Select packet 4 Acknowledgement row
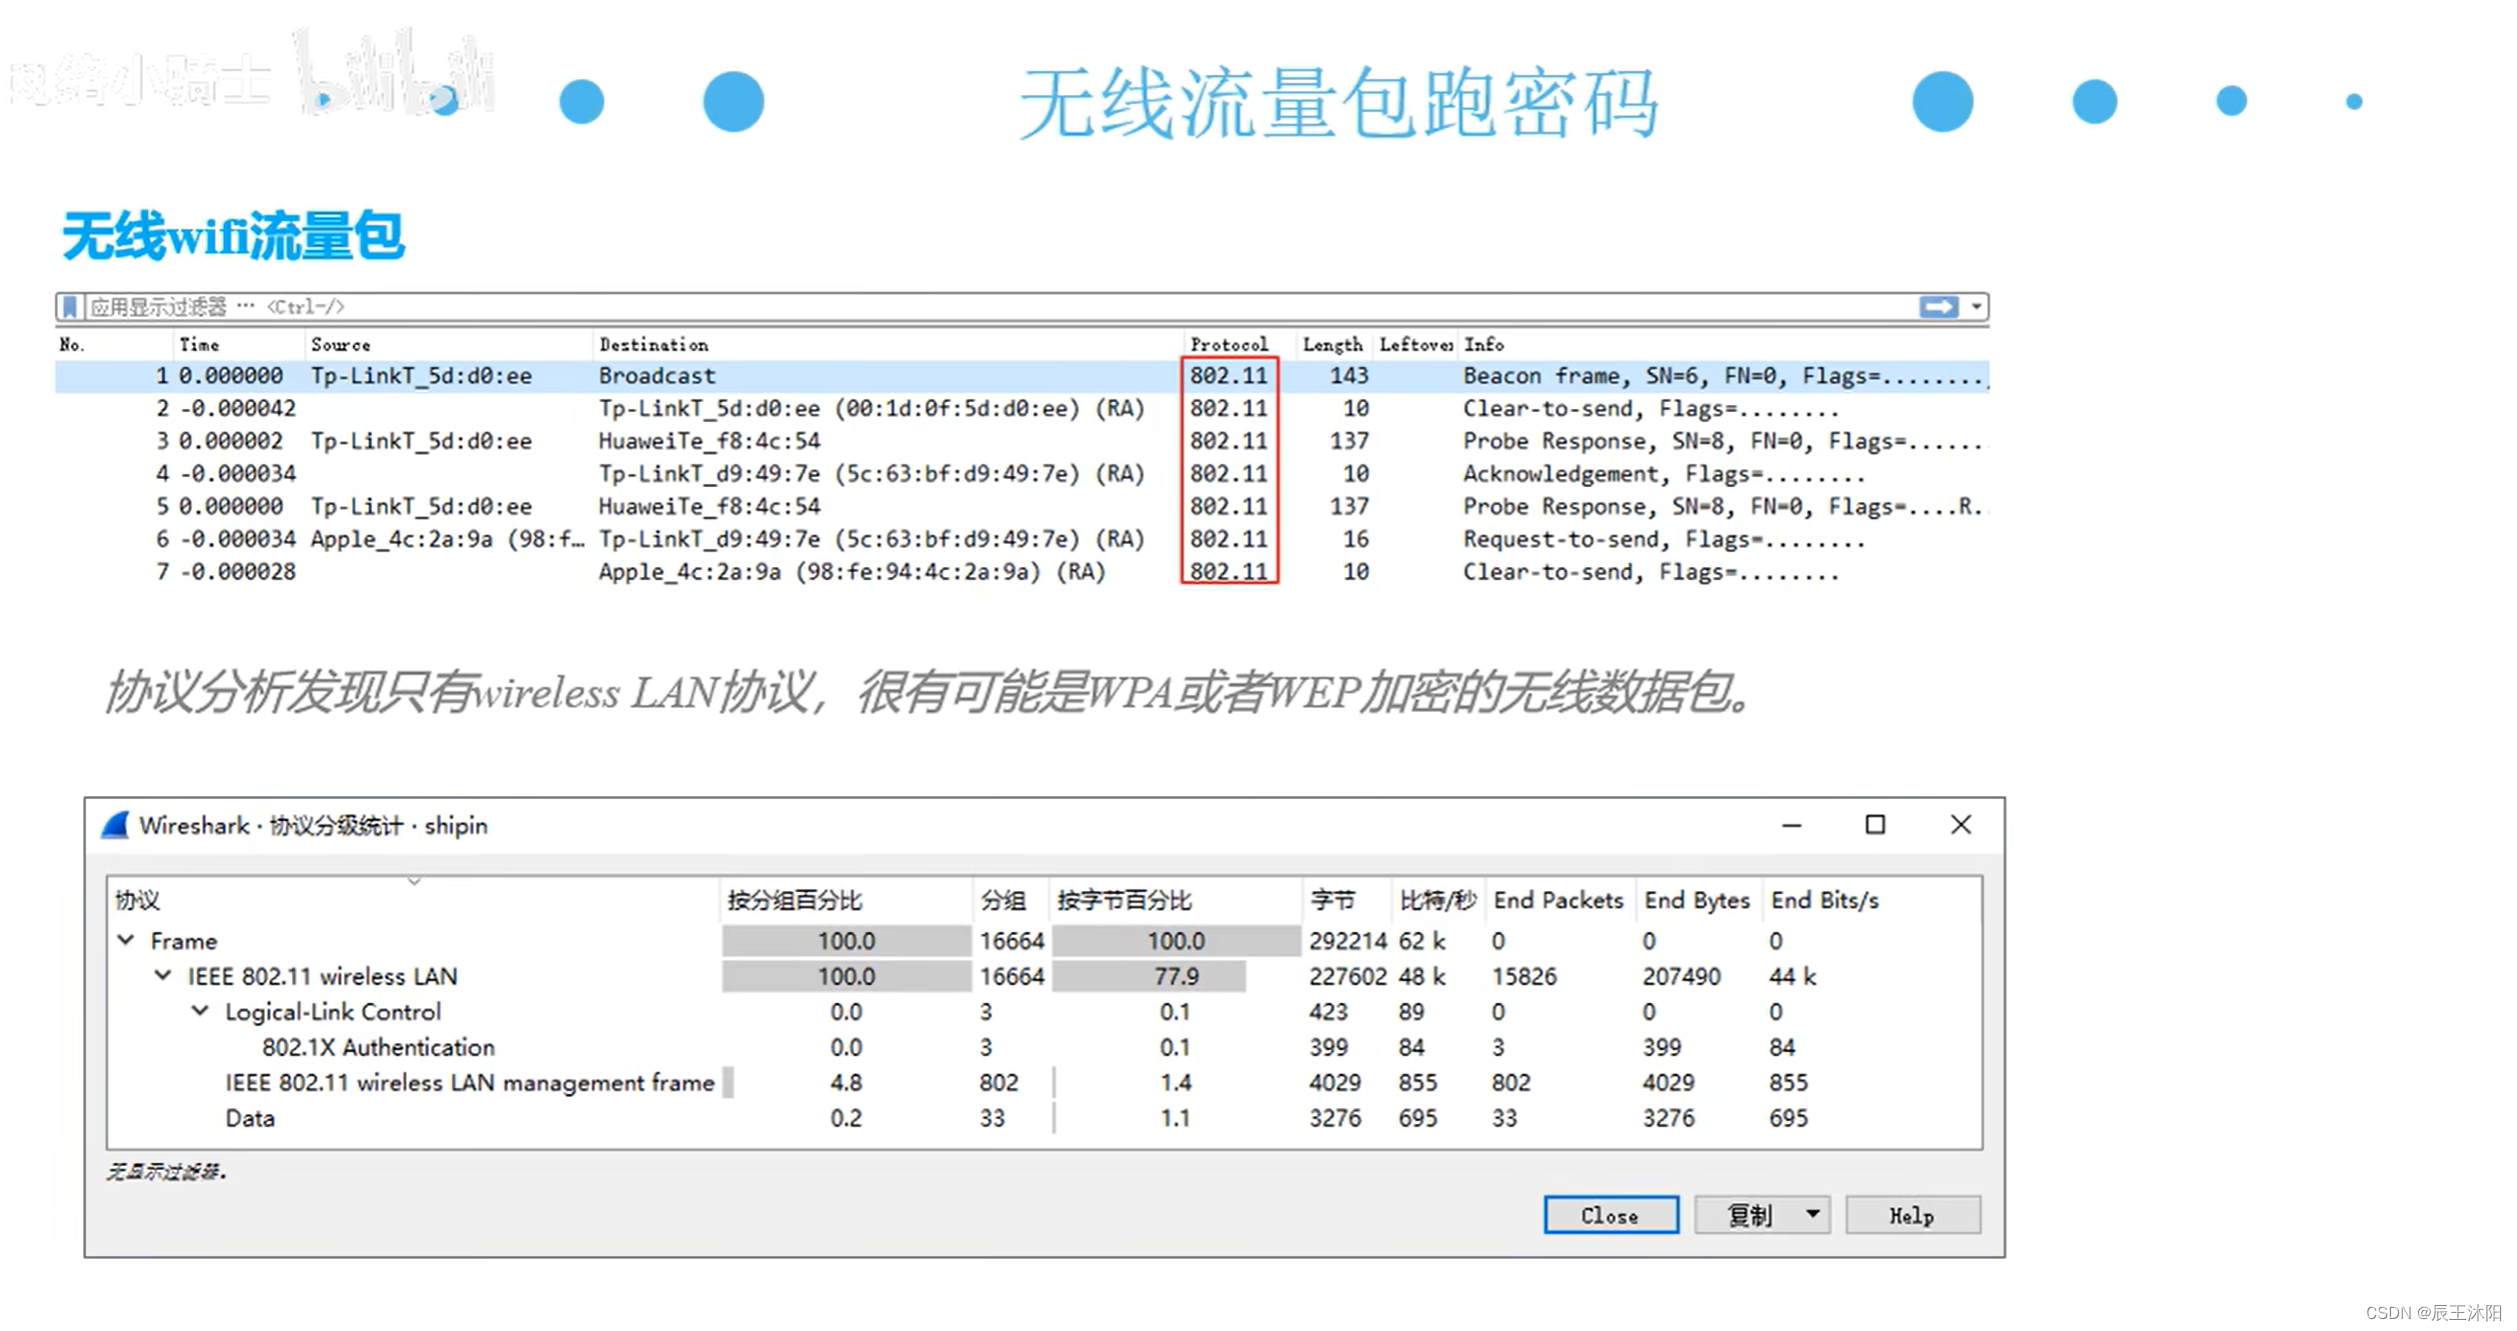 [1022, 474]
